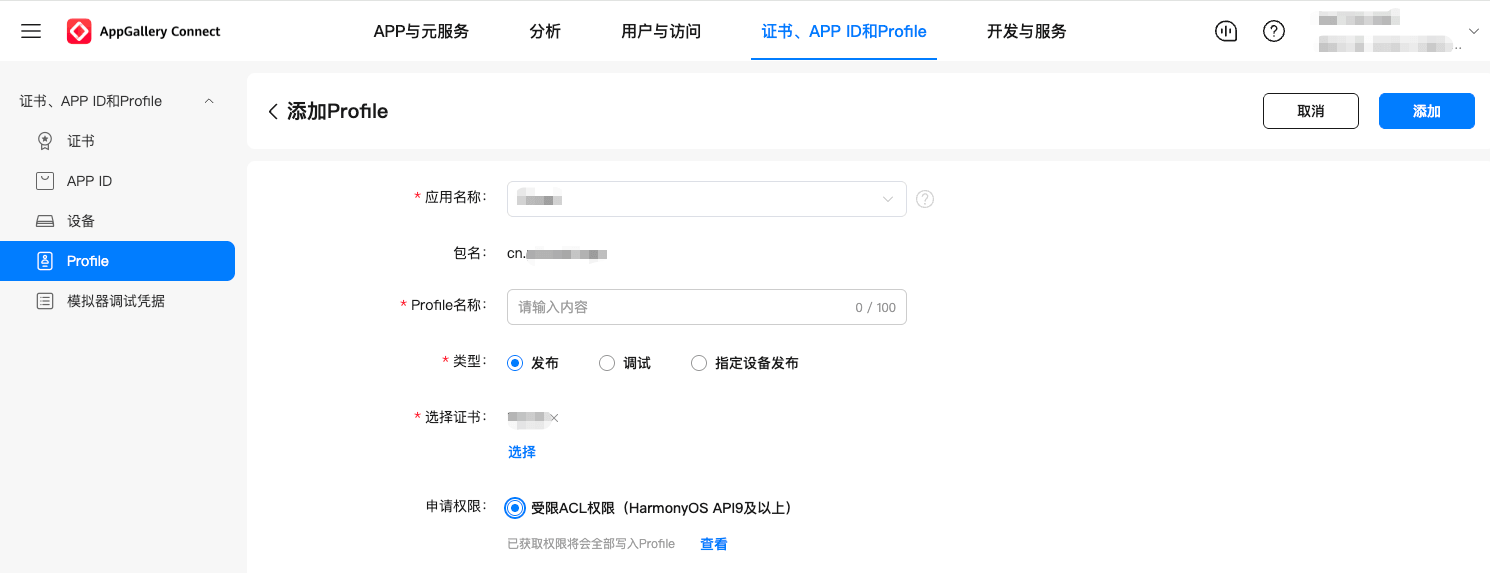The image size is (1490, 573).
Task: Open the 应用名称 dropdown
Action: tap(707, 199)
